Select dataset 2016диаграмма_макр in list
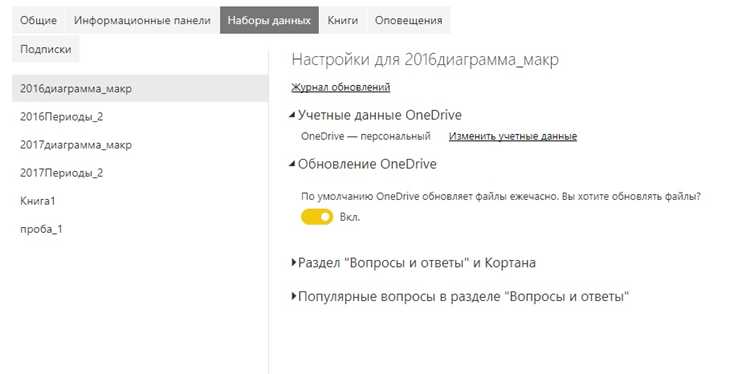 pos(140,88)
